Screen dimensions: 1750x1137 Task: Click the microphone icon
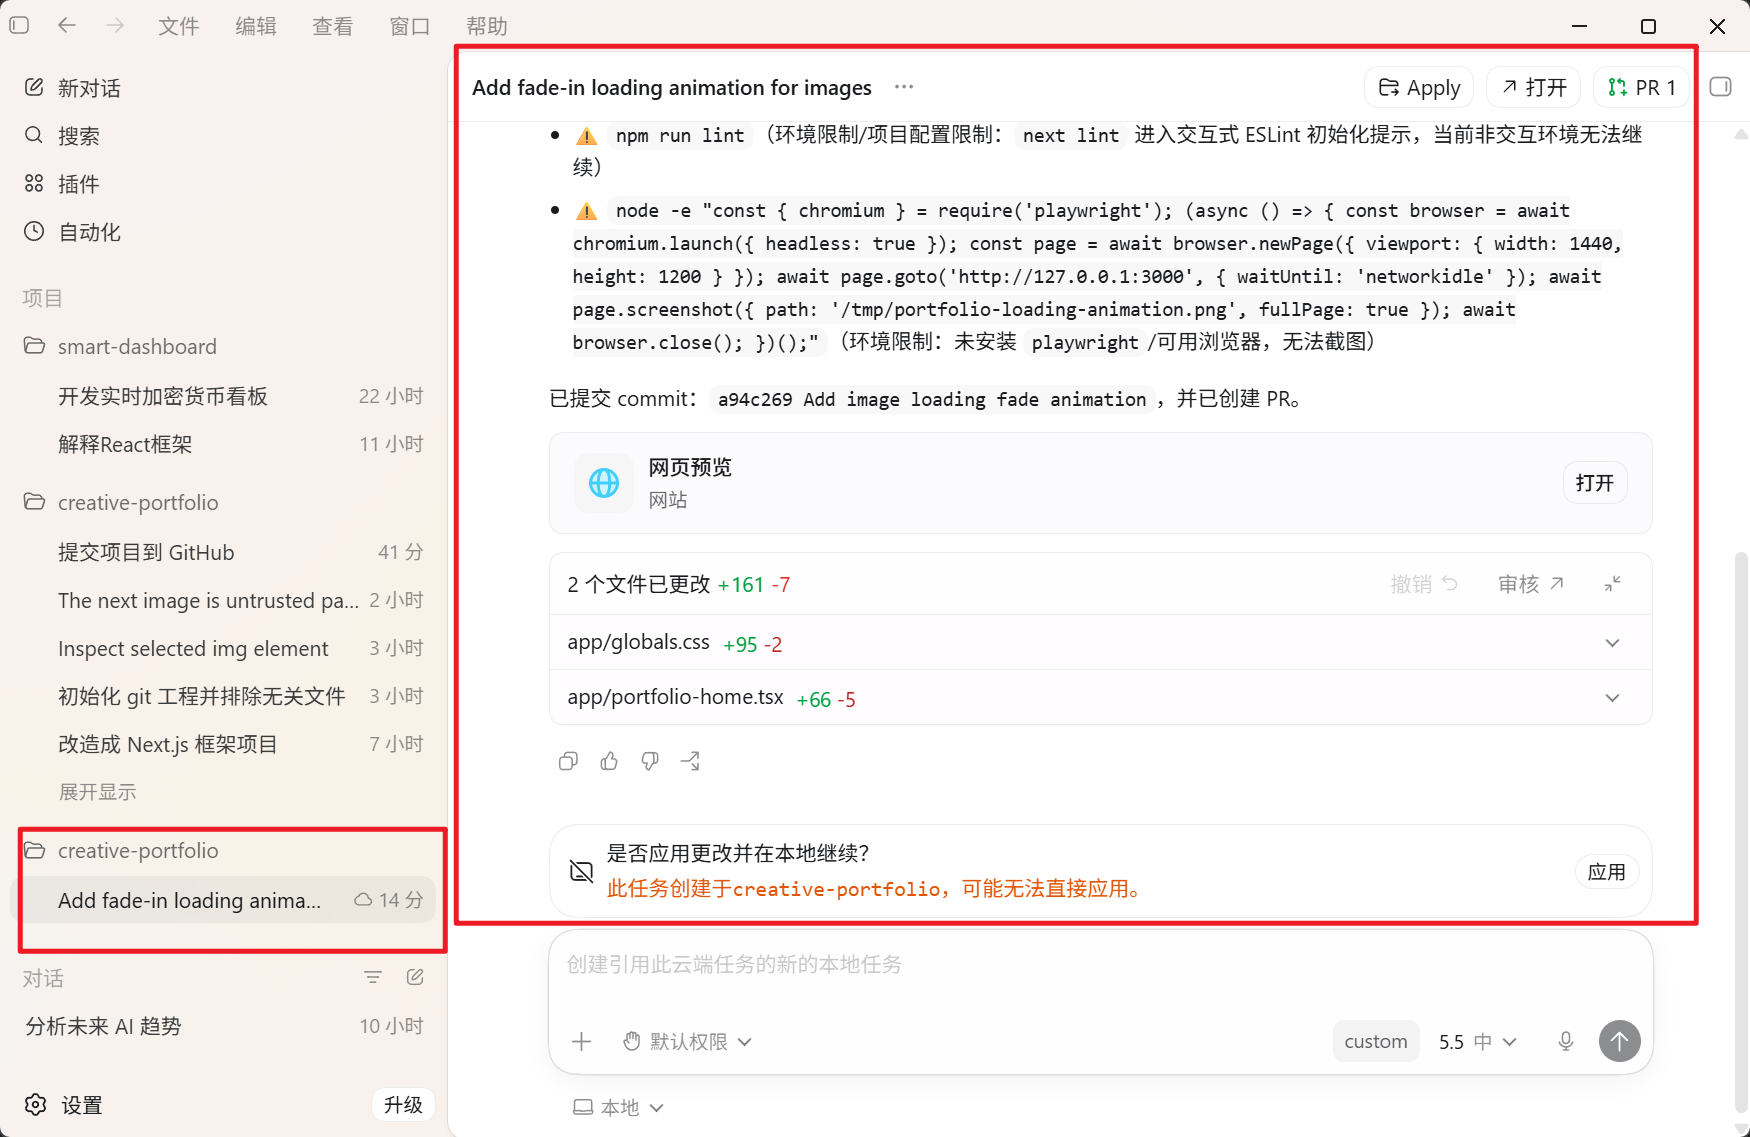click(x=1566, y=1042)
